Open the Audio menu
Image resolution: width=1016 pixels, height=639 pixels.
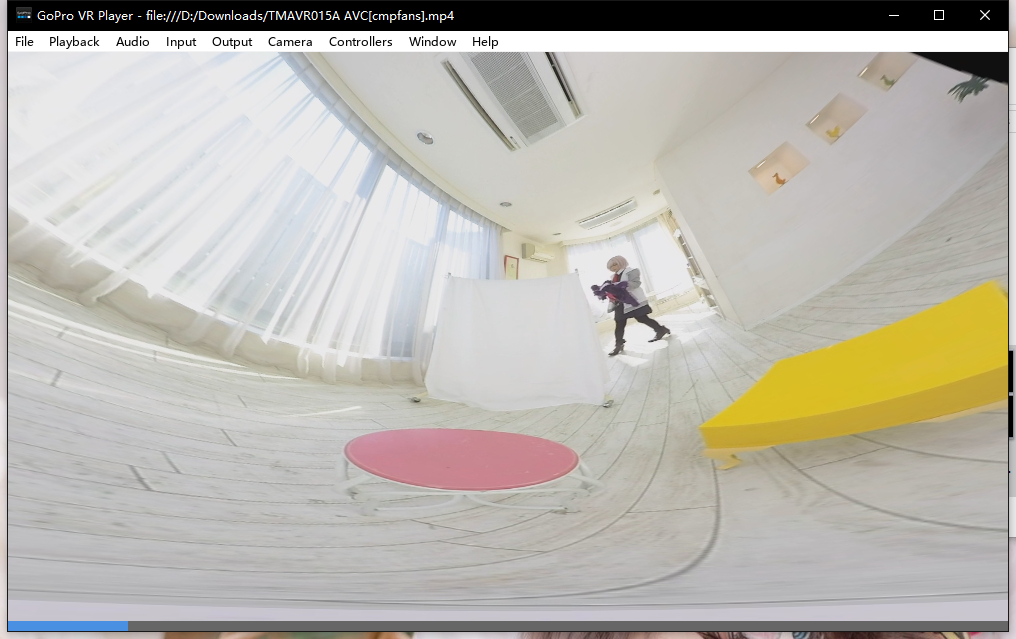click(x=132, y=41)
